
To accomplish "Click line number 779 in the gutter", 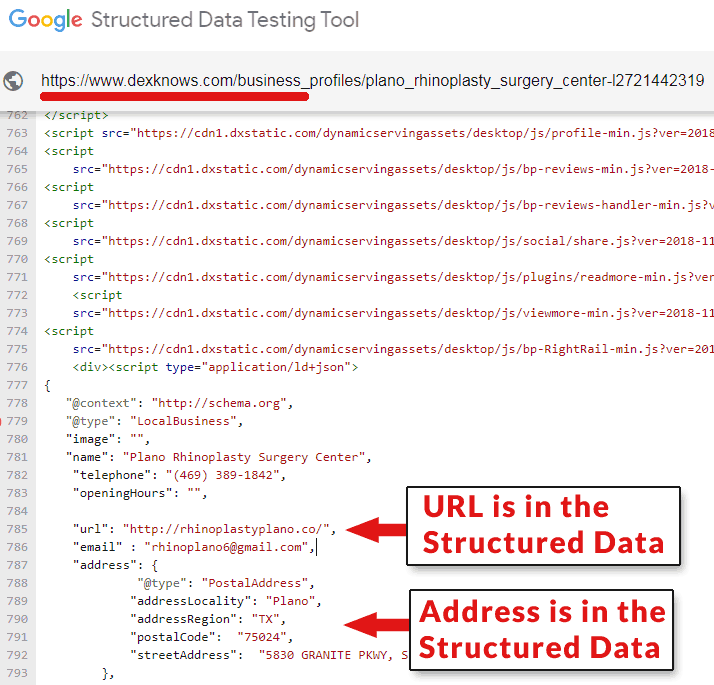I will [17, 421].
